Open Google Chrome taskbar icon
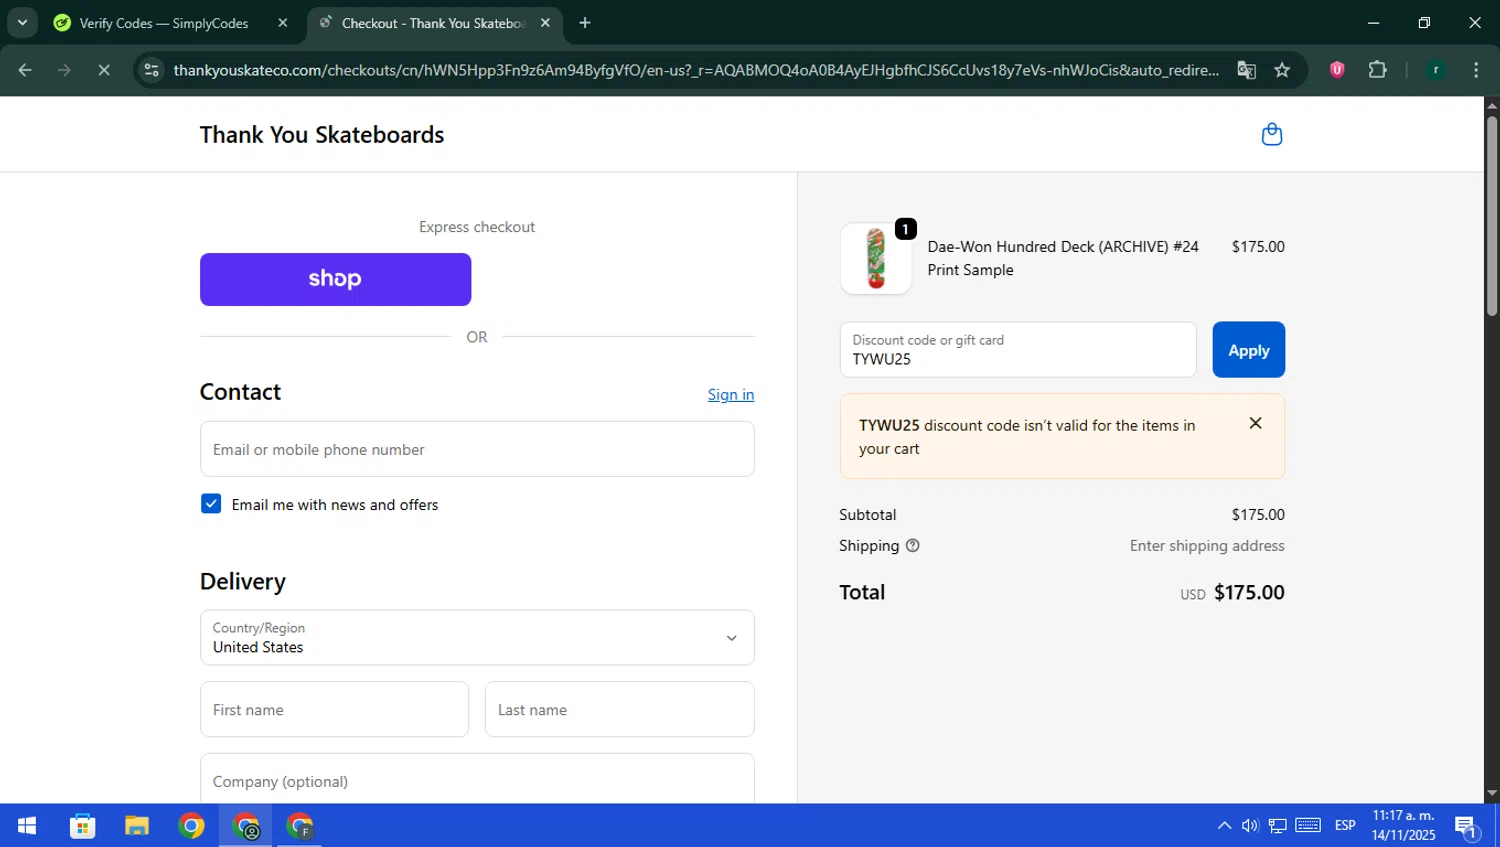 click(191, 826)
